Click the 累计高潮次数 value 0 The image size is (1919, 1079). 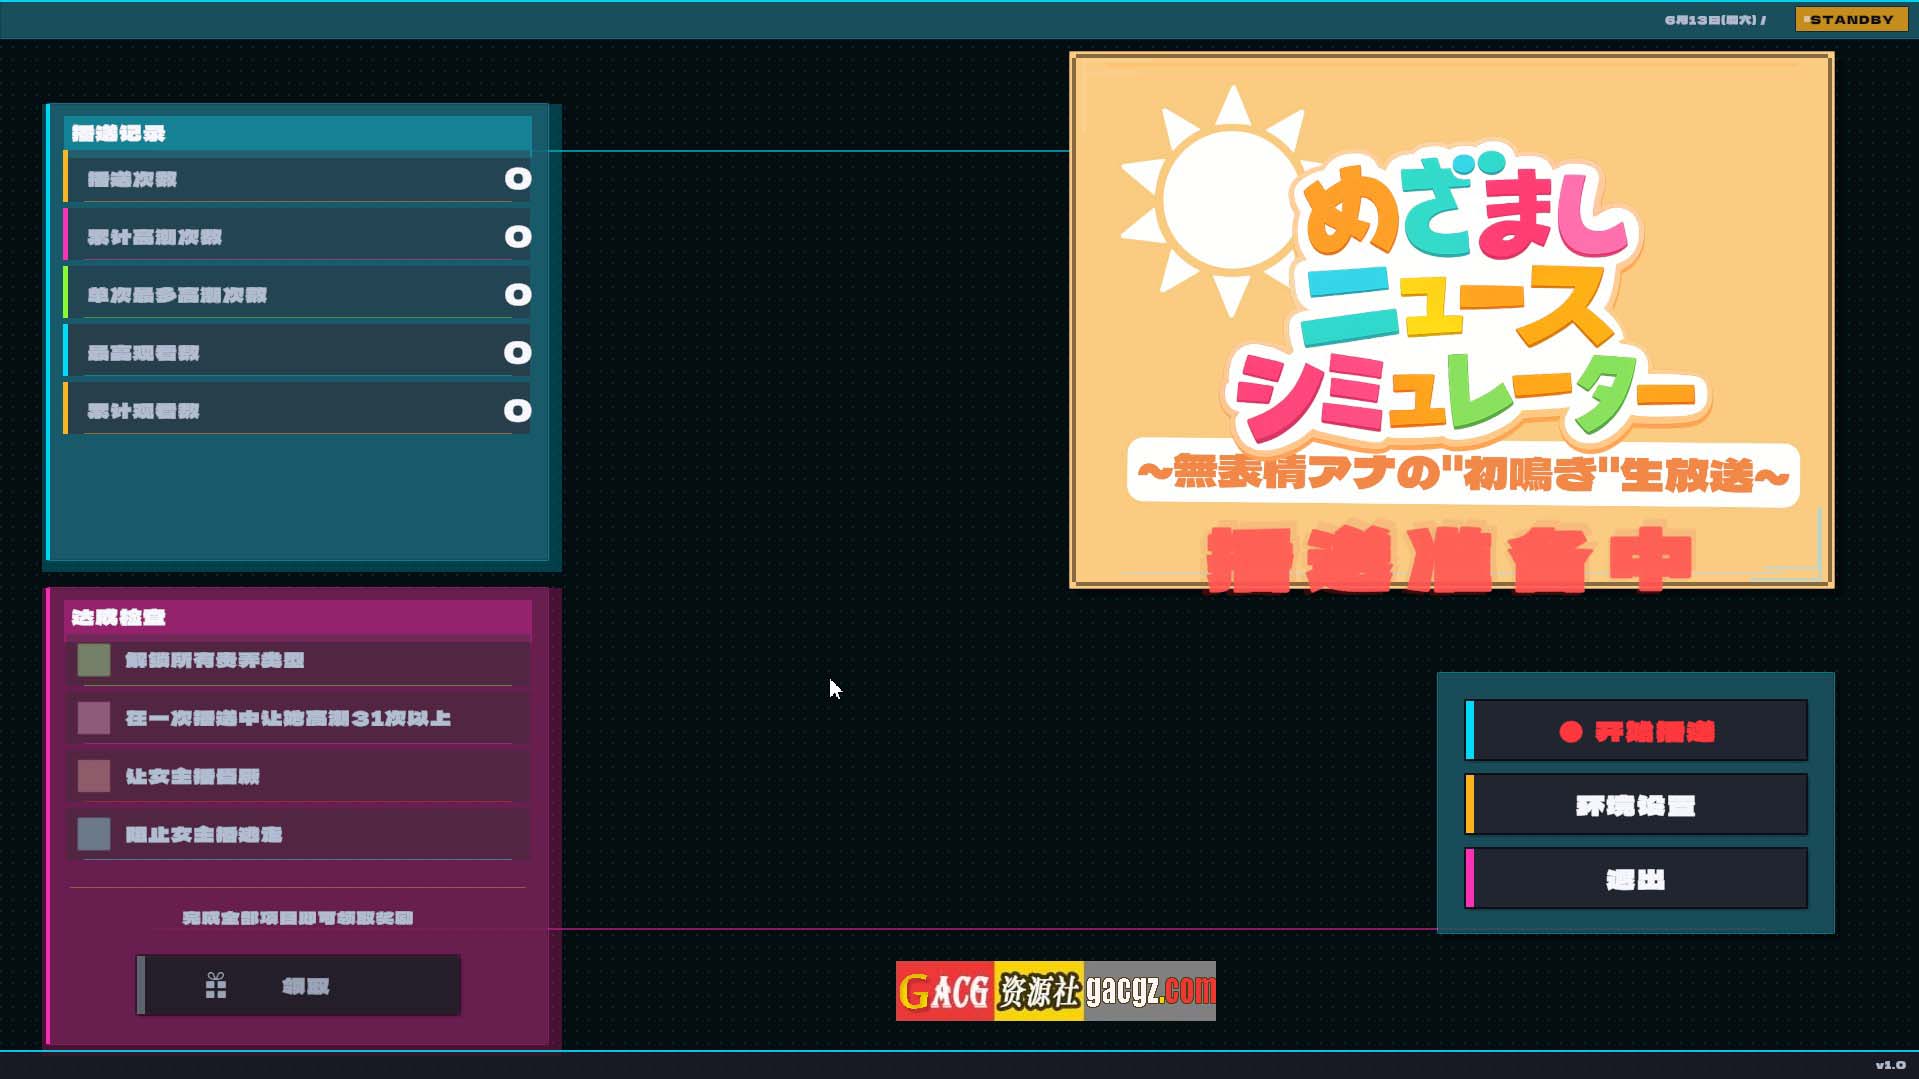tap(517, 237)
